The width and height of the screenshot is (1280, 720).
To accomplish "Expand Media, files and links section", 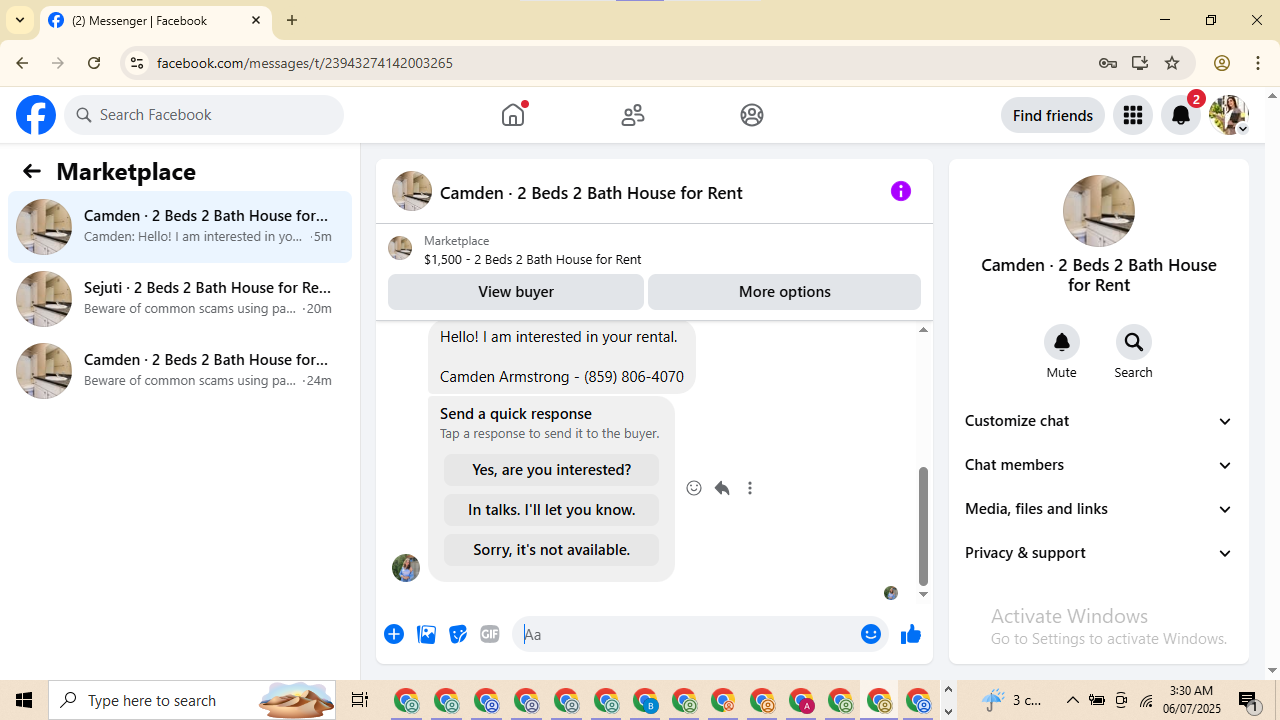I will (1099, 509).
